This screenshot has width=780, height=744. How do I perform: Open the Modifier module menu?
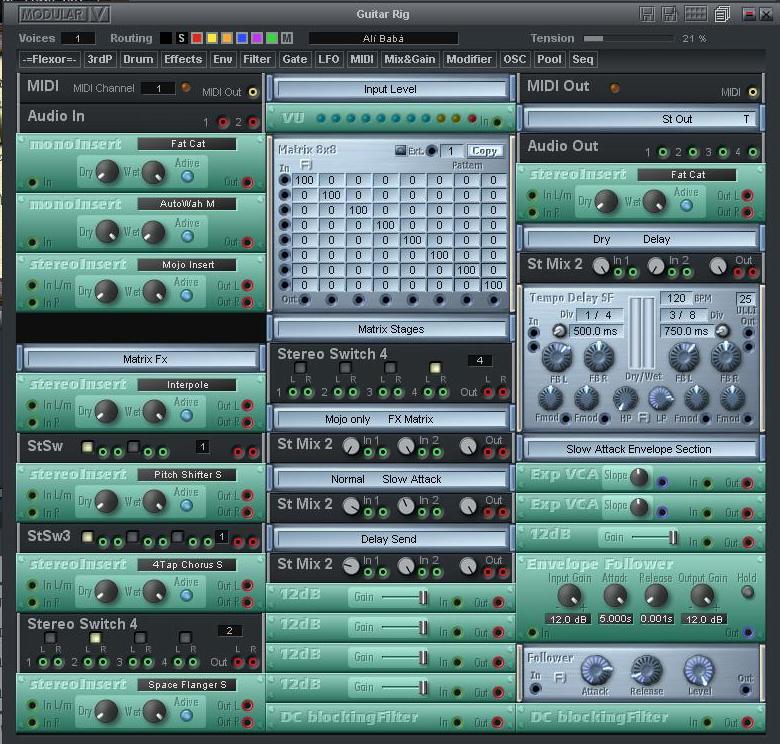click(469, 59)
